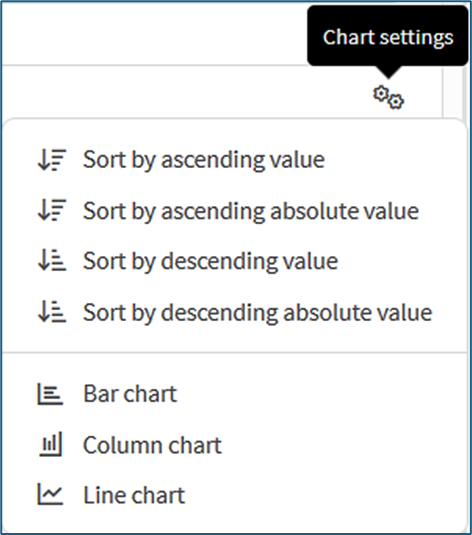Pick Sort by descending value
The width and height of the screenshot is (472, 535).
click(210, 261)
